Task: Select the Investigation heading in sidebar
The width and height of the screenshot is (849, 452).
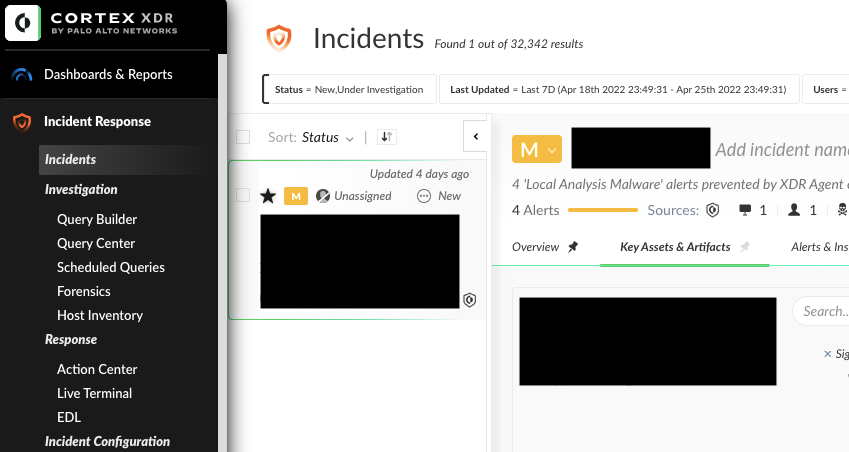Action: 81,189
